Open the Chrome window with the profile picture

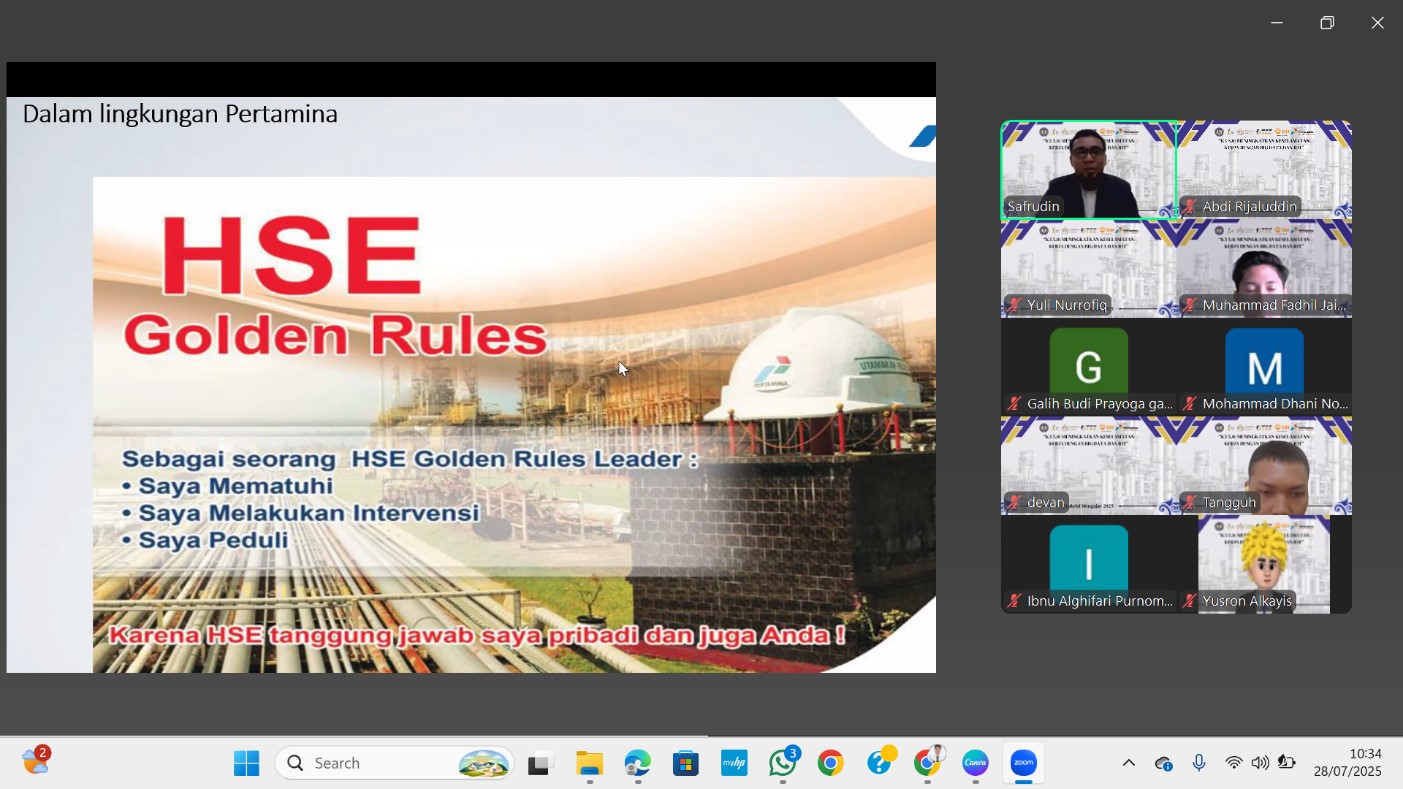[x=927, y=763]
